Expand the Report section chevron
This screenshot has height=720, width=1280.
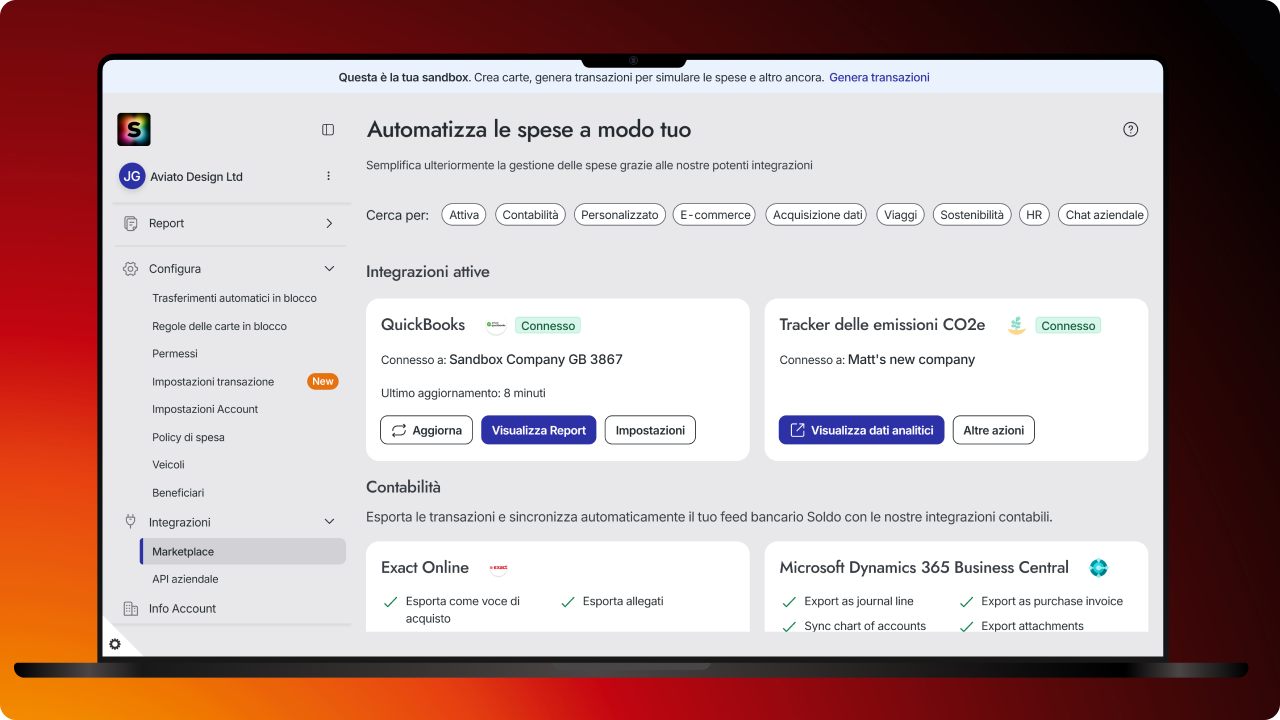tap(329, 223)
